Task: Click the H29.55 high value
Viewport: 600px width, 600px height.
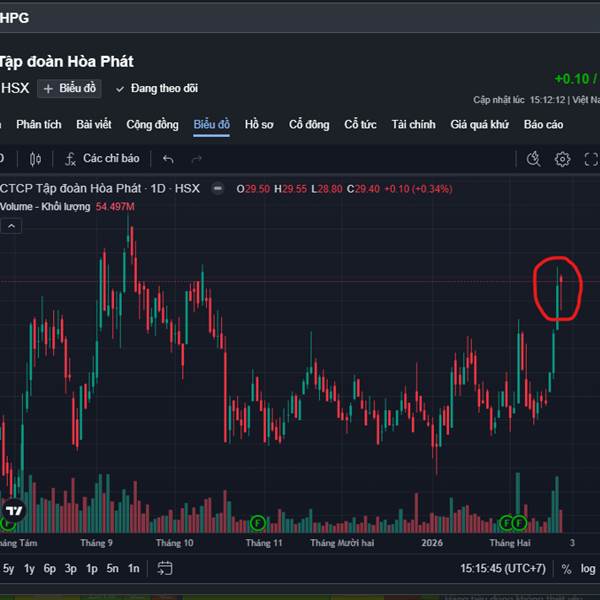Action: 290,189
